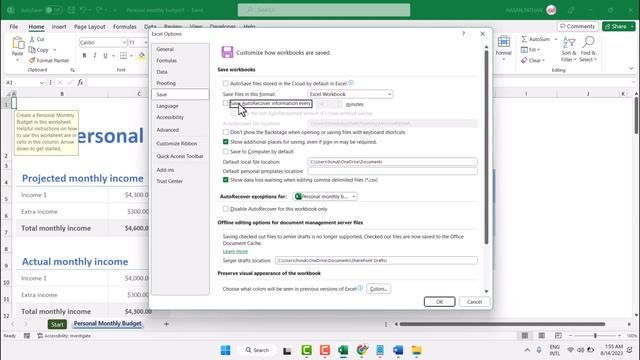Click Cancel in Excel Options
The height and width of the screenshot is (360, 640).
(x=474, y=302)
